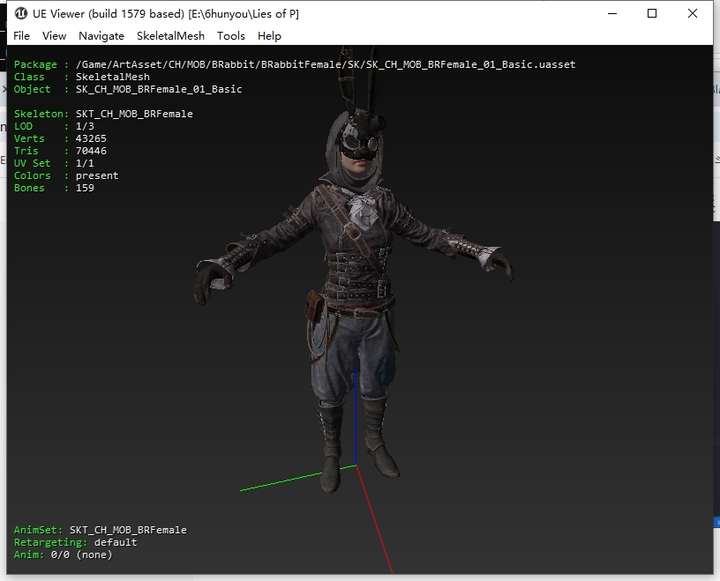
Task: Click the green axis line on the floor
Action: pos(296,479)
